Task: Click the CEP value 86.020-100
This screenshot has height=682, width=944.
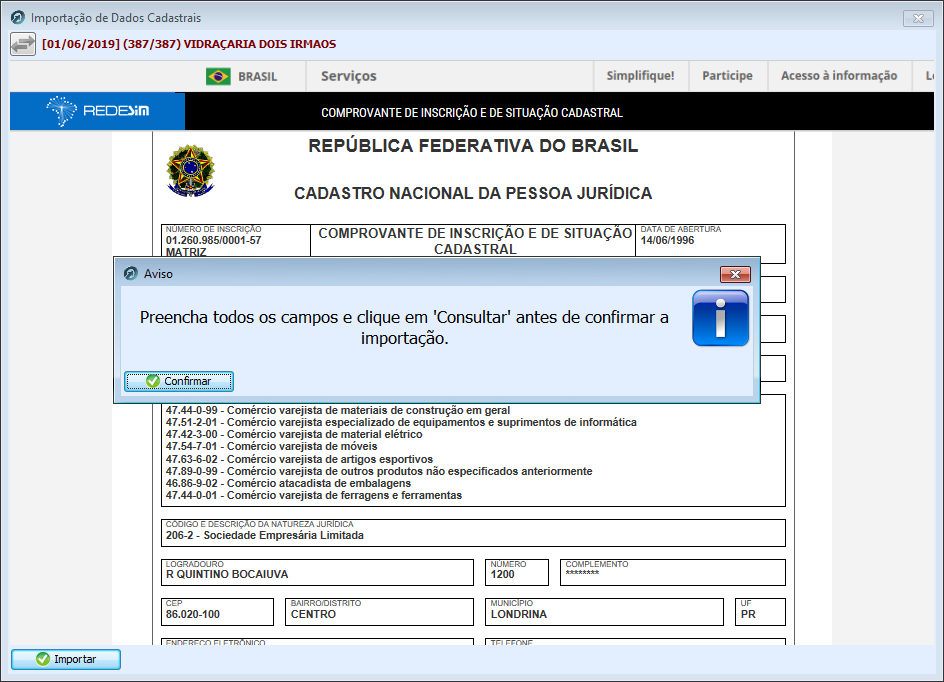Action: click(x=193, y=614)
